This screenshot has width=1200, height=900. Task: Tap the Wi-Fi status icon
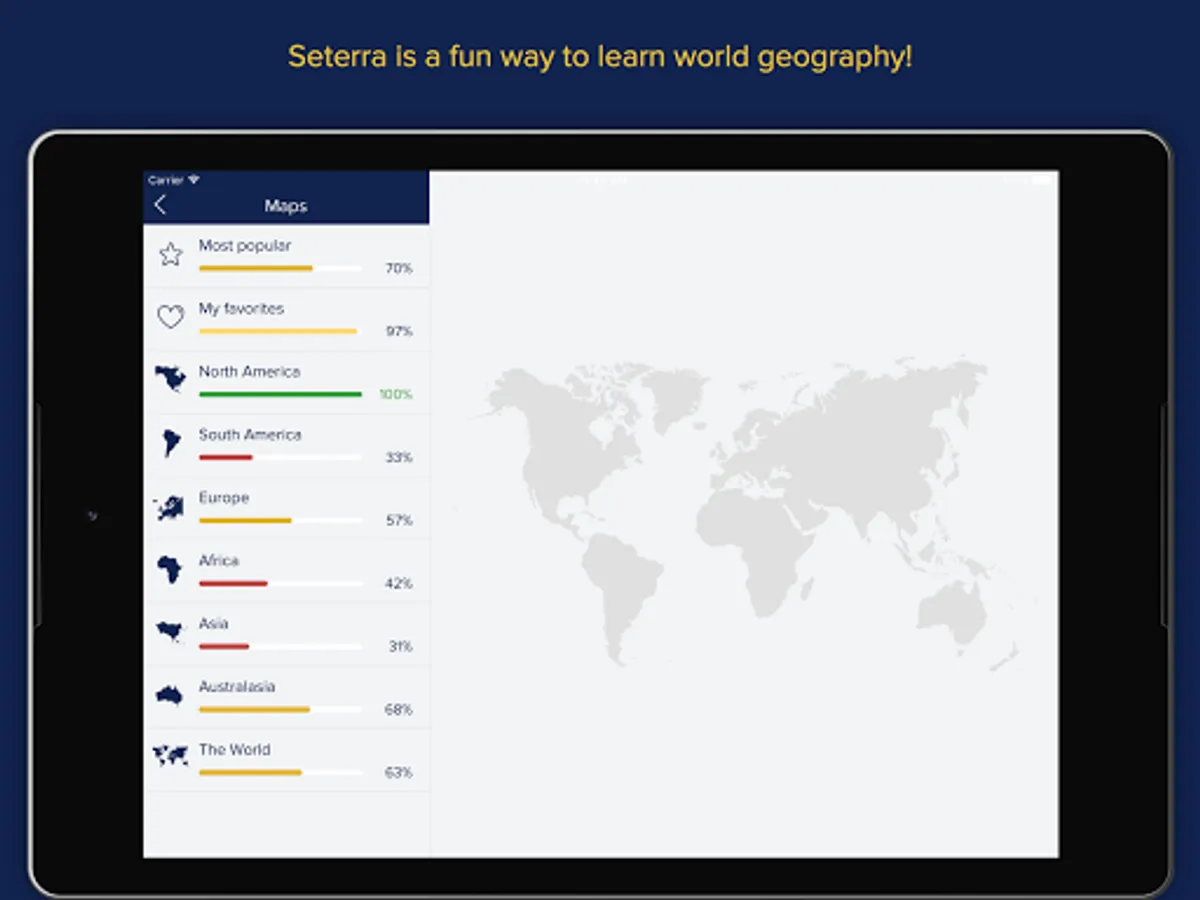click(x=194, y=180)
